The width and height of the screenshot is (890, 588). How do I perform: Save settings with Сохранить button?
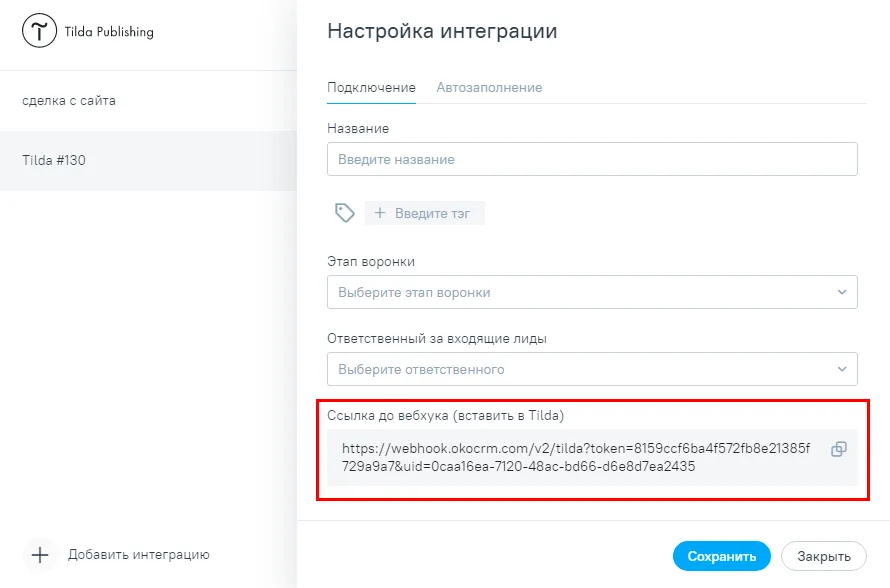click(721, 556)
